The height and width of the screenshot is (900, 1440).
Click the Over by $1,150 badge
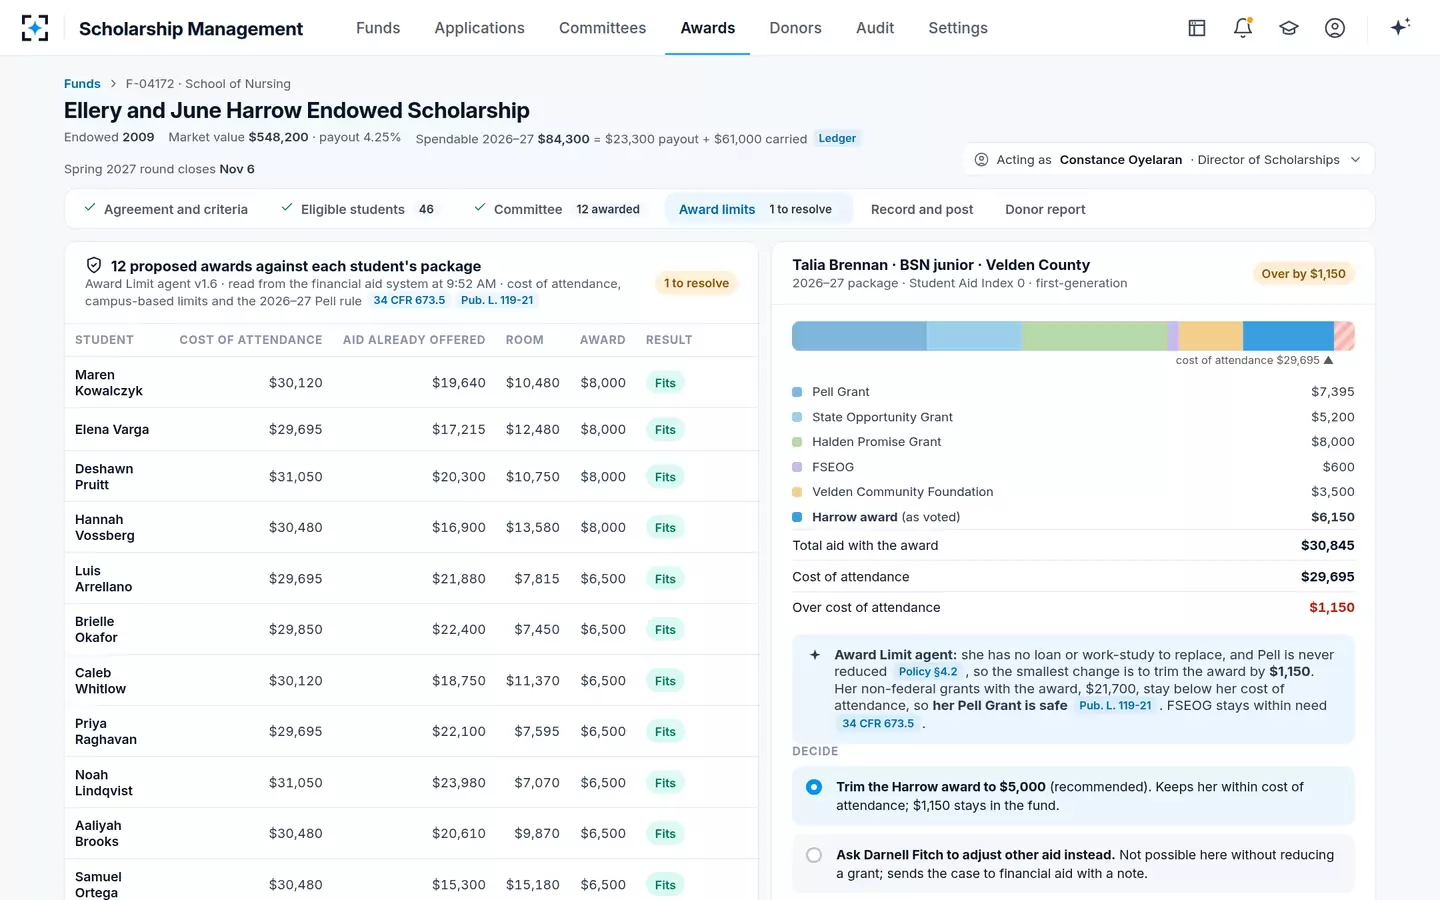[1303, 274]
